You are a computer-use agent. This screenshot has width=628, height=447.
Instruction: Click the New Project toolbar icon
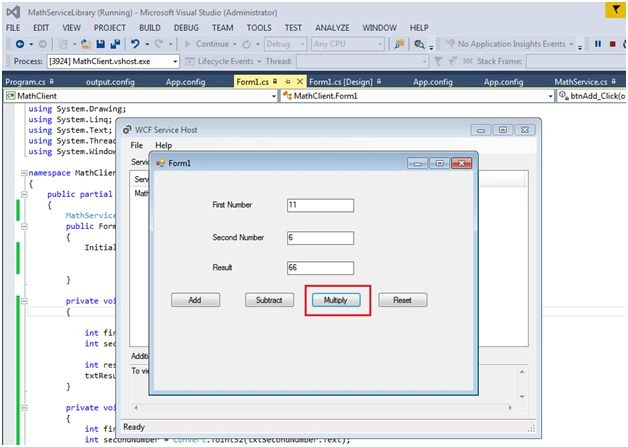coord(63,44)
